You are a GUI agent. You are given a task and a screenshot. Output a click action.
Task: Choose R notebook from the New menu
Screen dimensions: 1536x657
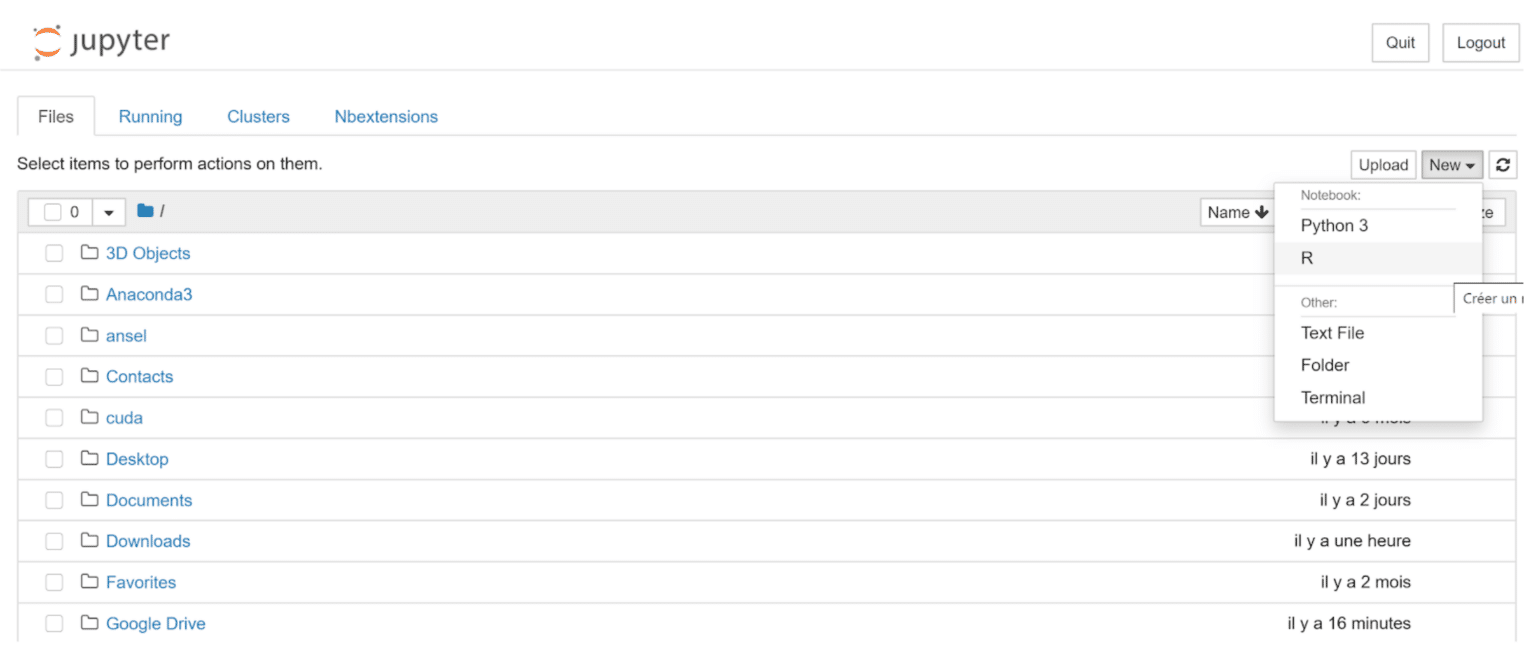(1307, 258)
